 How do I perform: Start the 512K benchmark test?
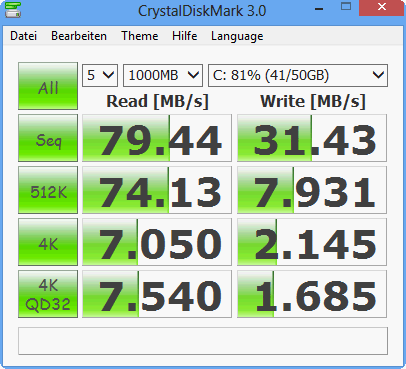[48, 190]
